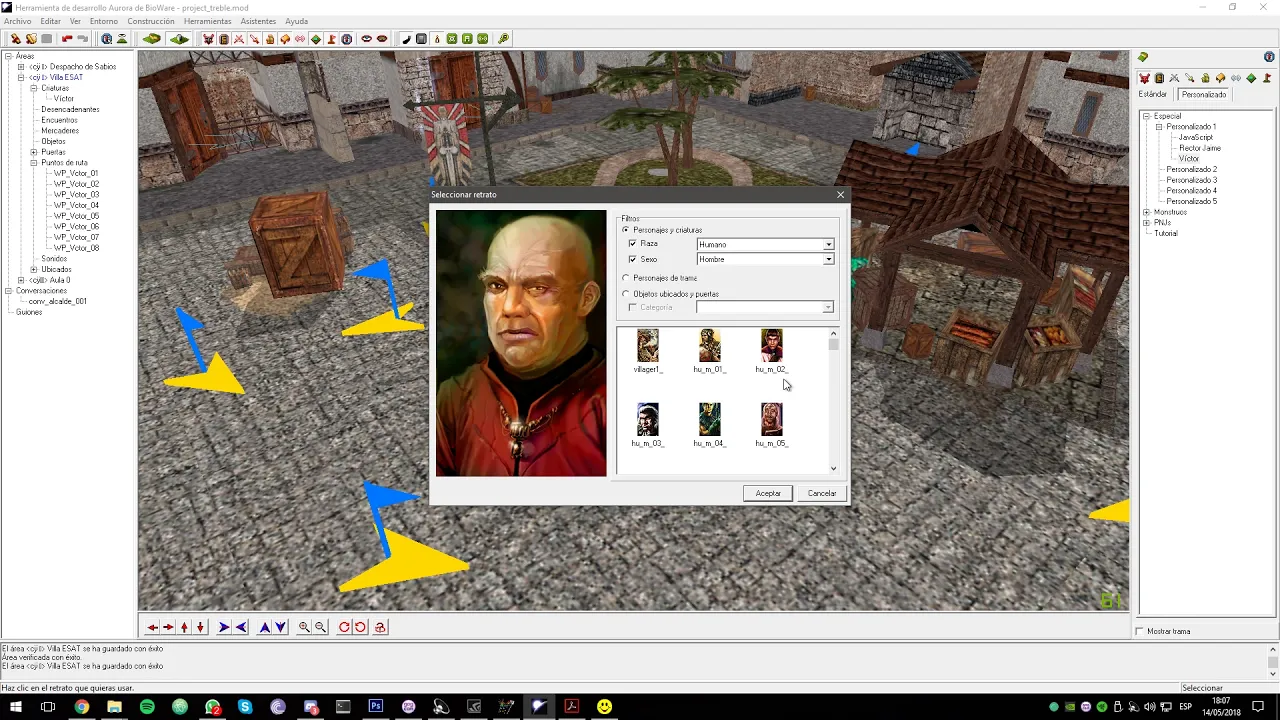This screenshot has height=720, width=1280.
Task: Zoom out with the magnifier minus icon
Action: [x=320, y=627]
